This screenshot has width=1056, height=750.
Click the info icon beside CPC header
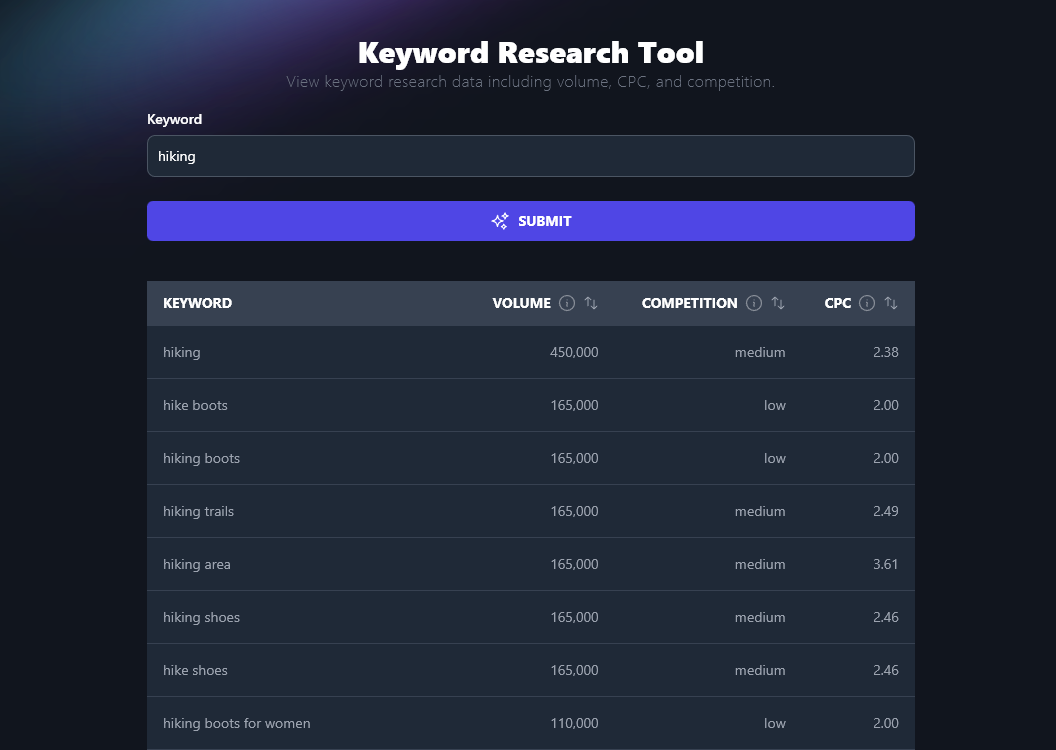coord(866,303)
